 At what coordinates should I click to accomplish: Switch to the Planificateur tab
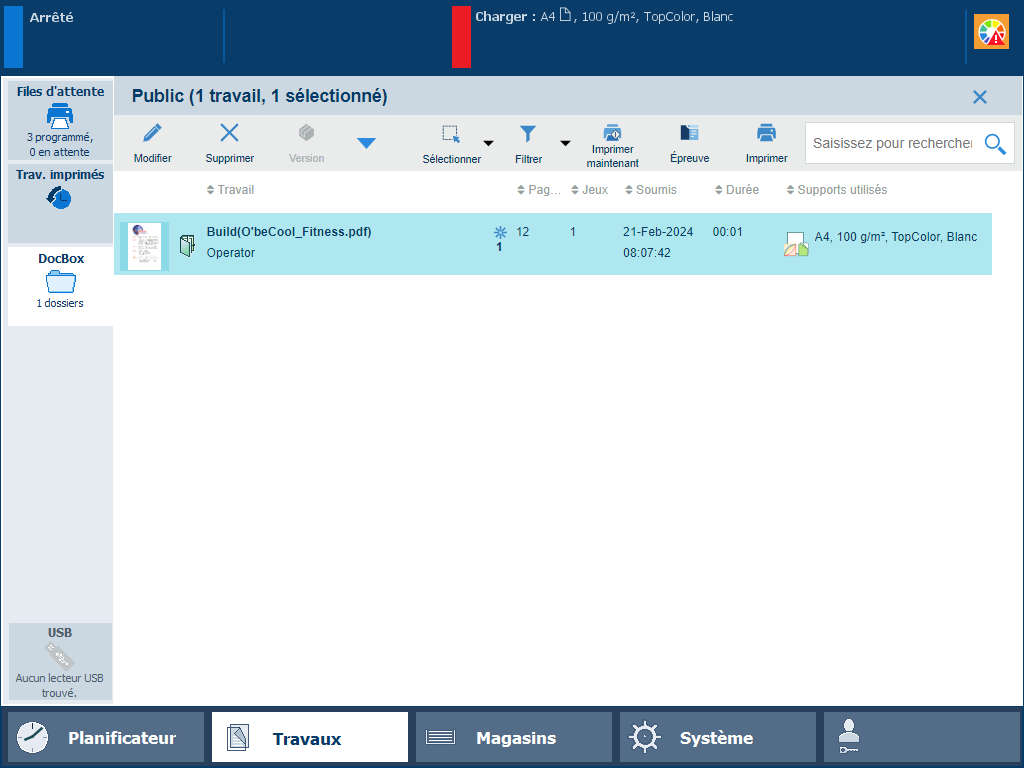click(106, 738)
